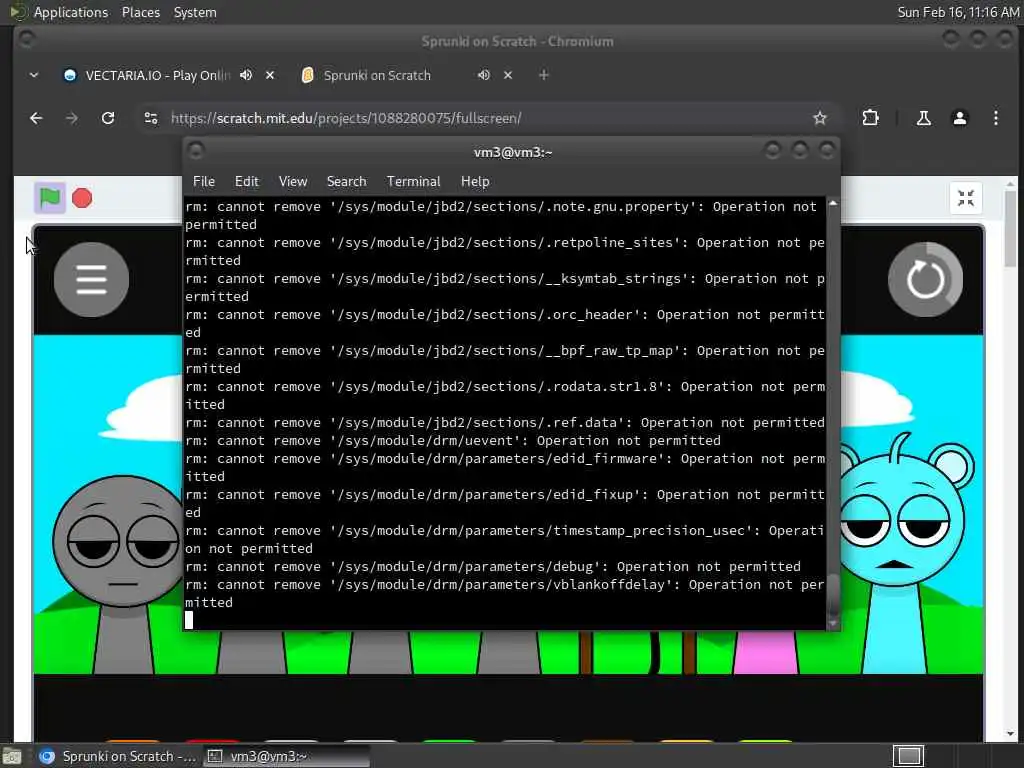Click the '.orc_header' error line in terminal

pyautogui.click(x=504, y=323)
